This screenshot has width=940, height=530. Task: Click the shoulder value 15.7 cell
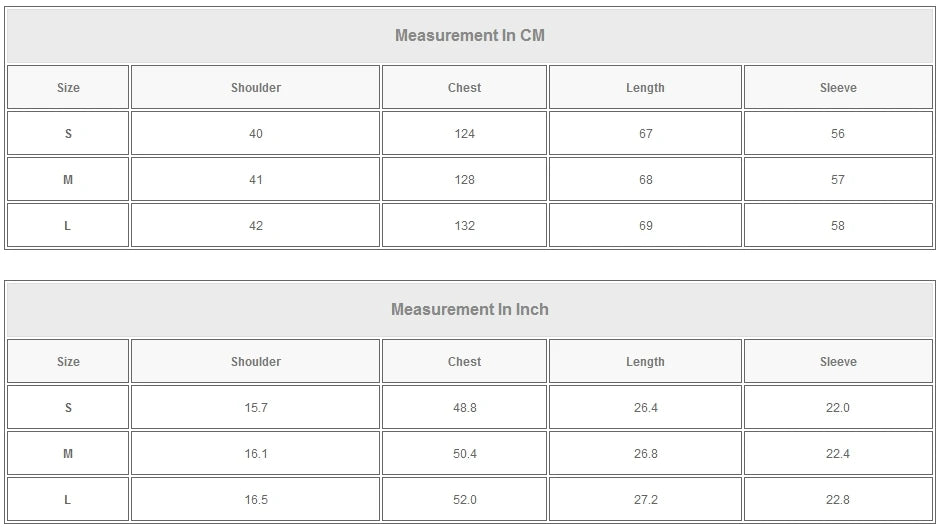[x=256, y=408]
